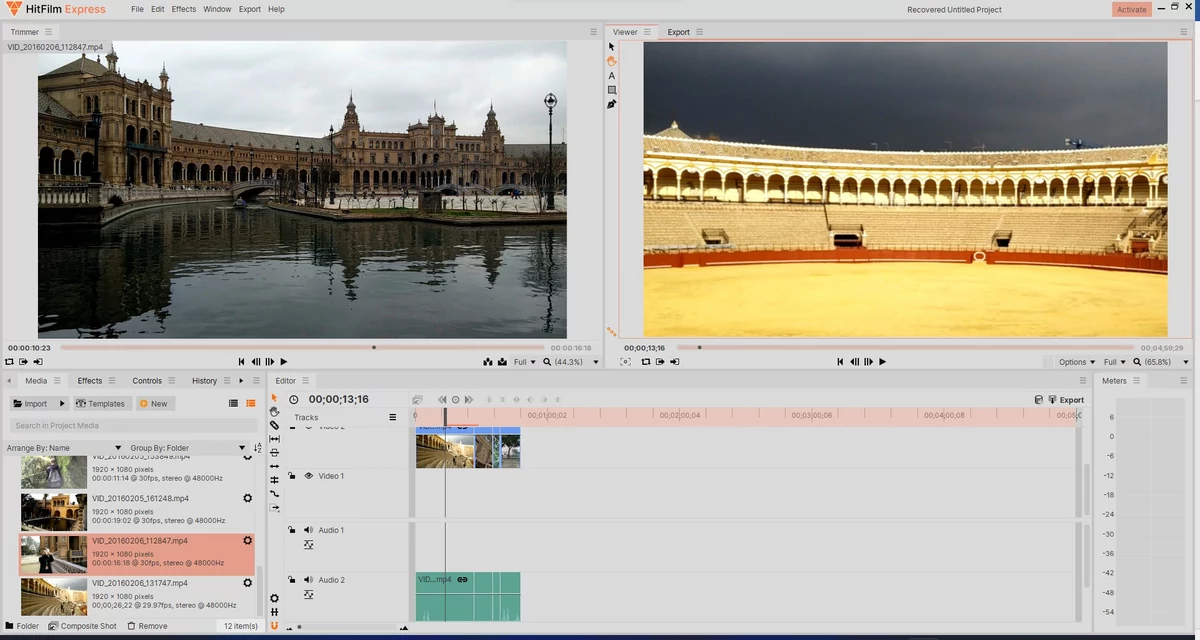1200x640 pixels.
Task: Select the Rate Stretch tool in Editor
Action: click(x=274, y=494)
